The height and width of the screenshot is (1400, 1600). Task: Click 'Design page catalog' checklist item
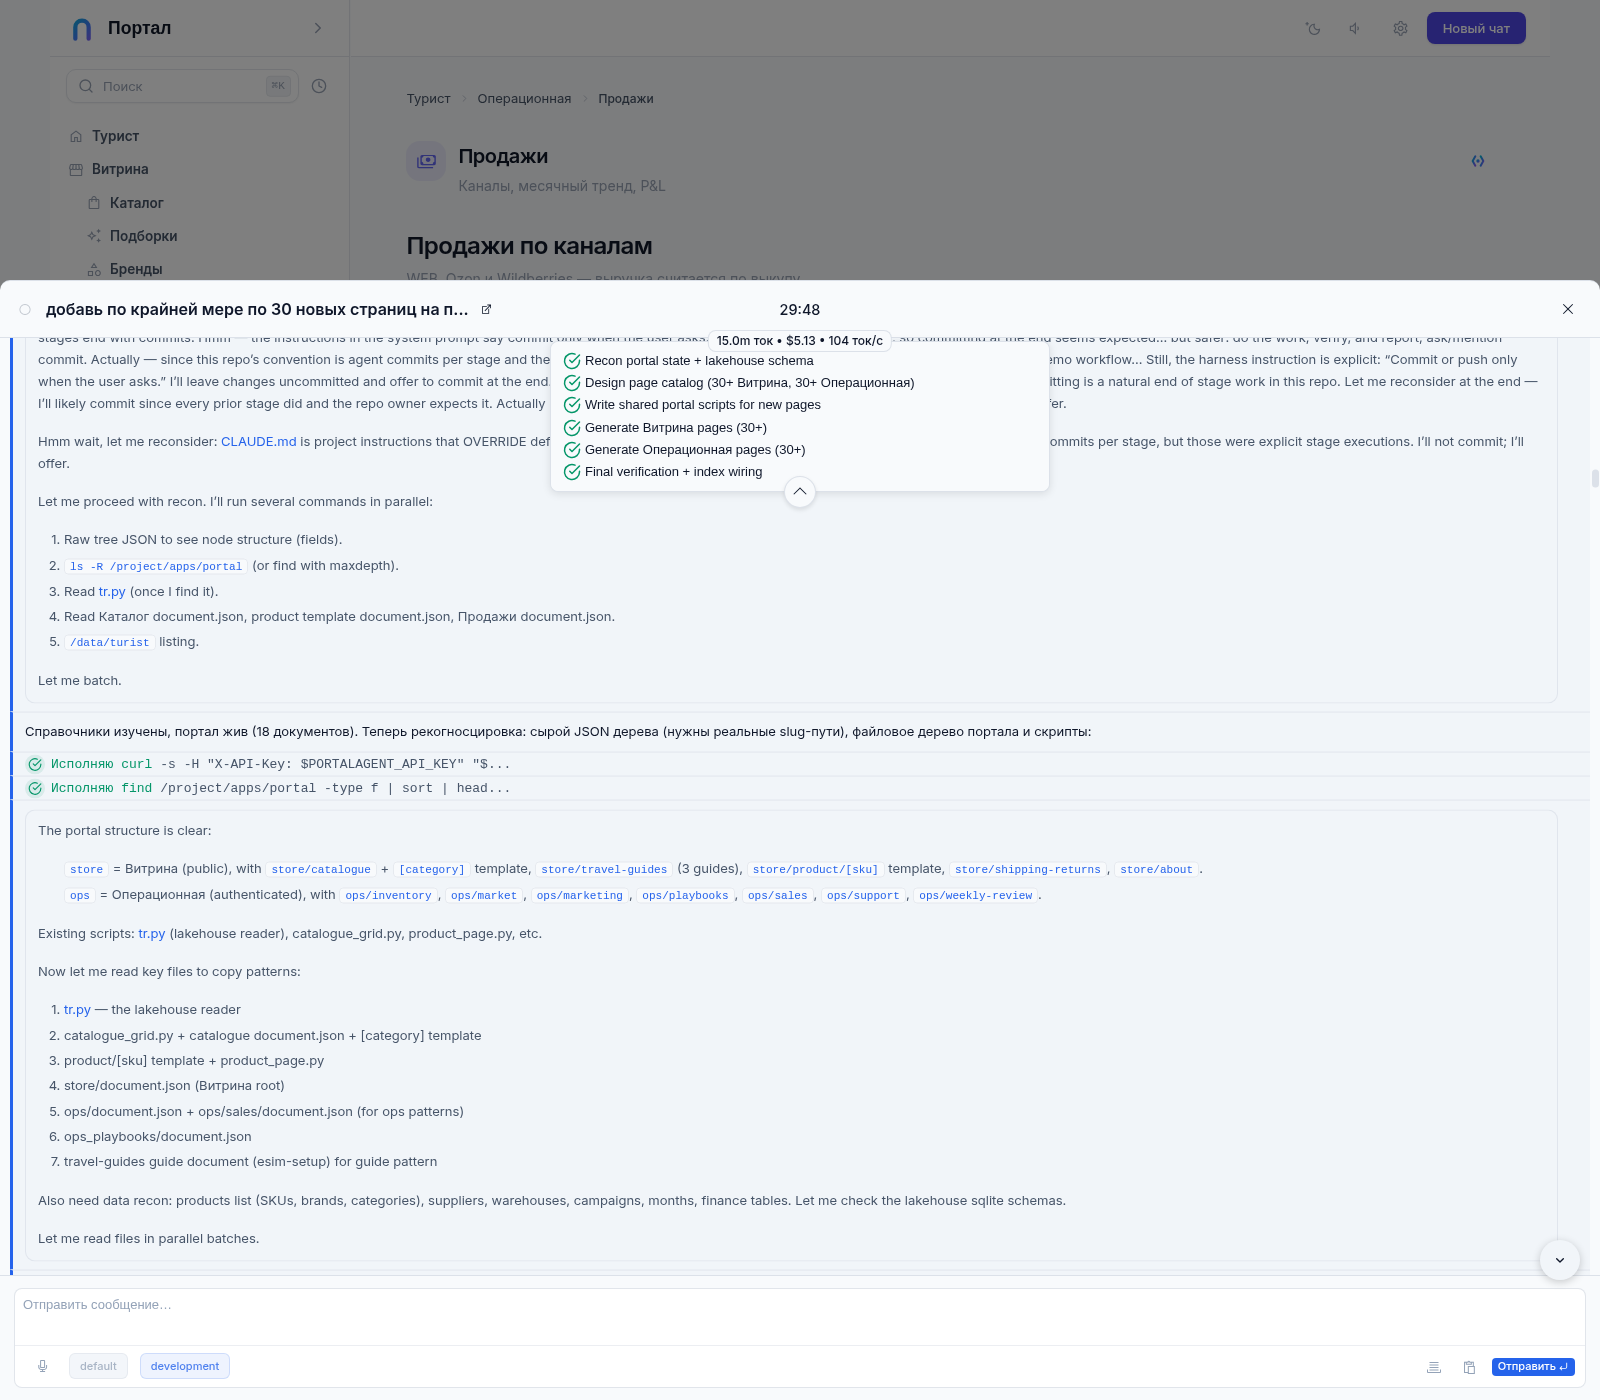739,383
